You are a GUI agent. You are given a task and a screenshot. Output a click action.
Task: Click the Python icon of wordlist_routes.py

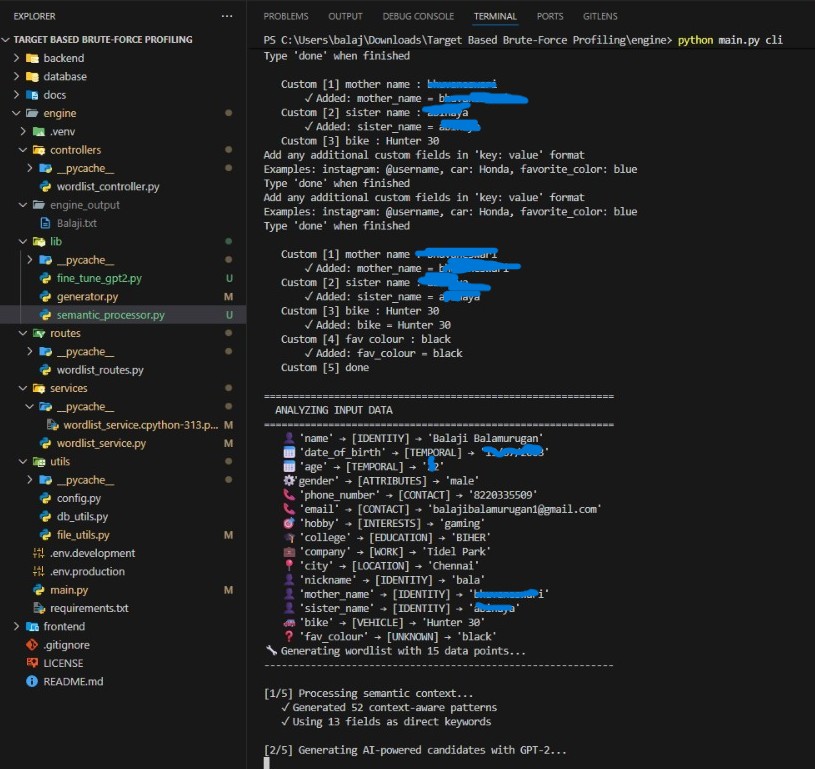(x=46, y=370)
